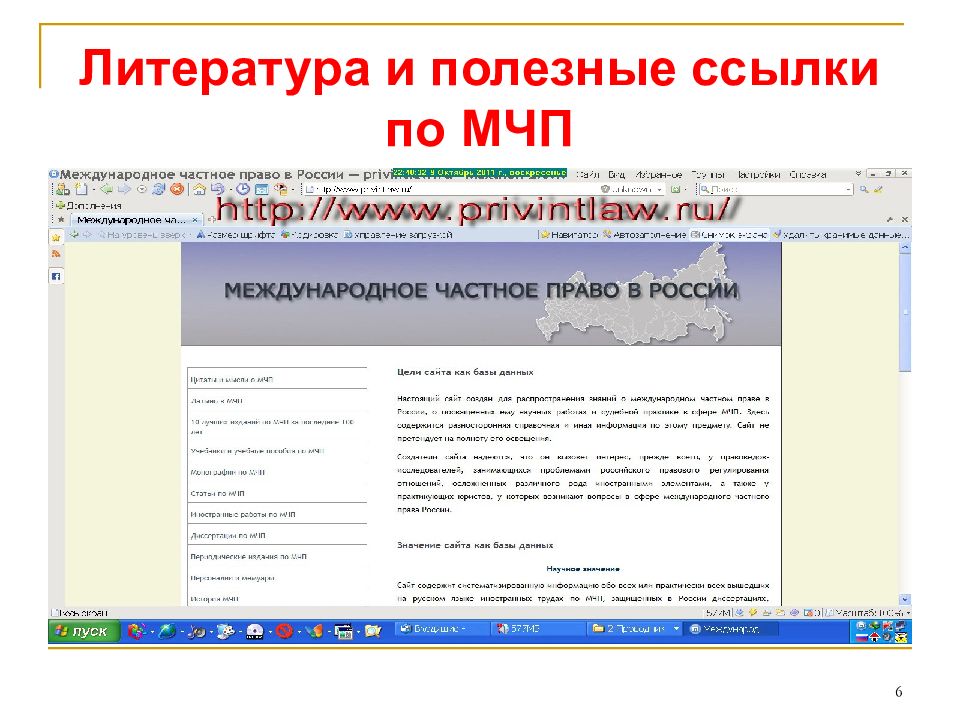This screenshot has height=720, width=960.
Task: Launch Internet Explorer from quick launch
Action: click(x=167, y=631)
